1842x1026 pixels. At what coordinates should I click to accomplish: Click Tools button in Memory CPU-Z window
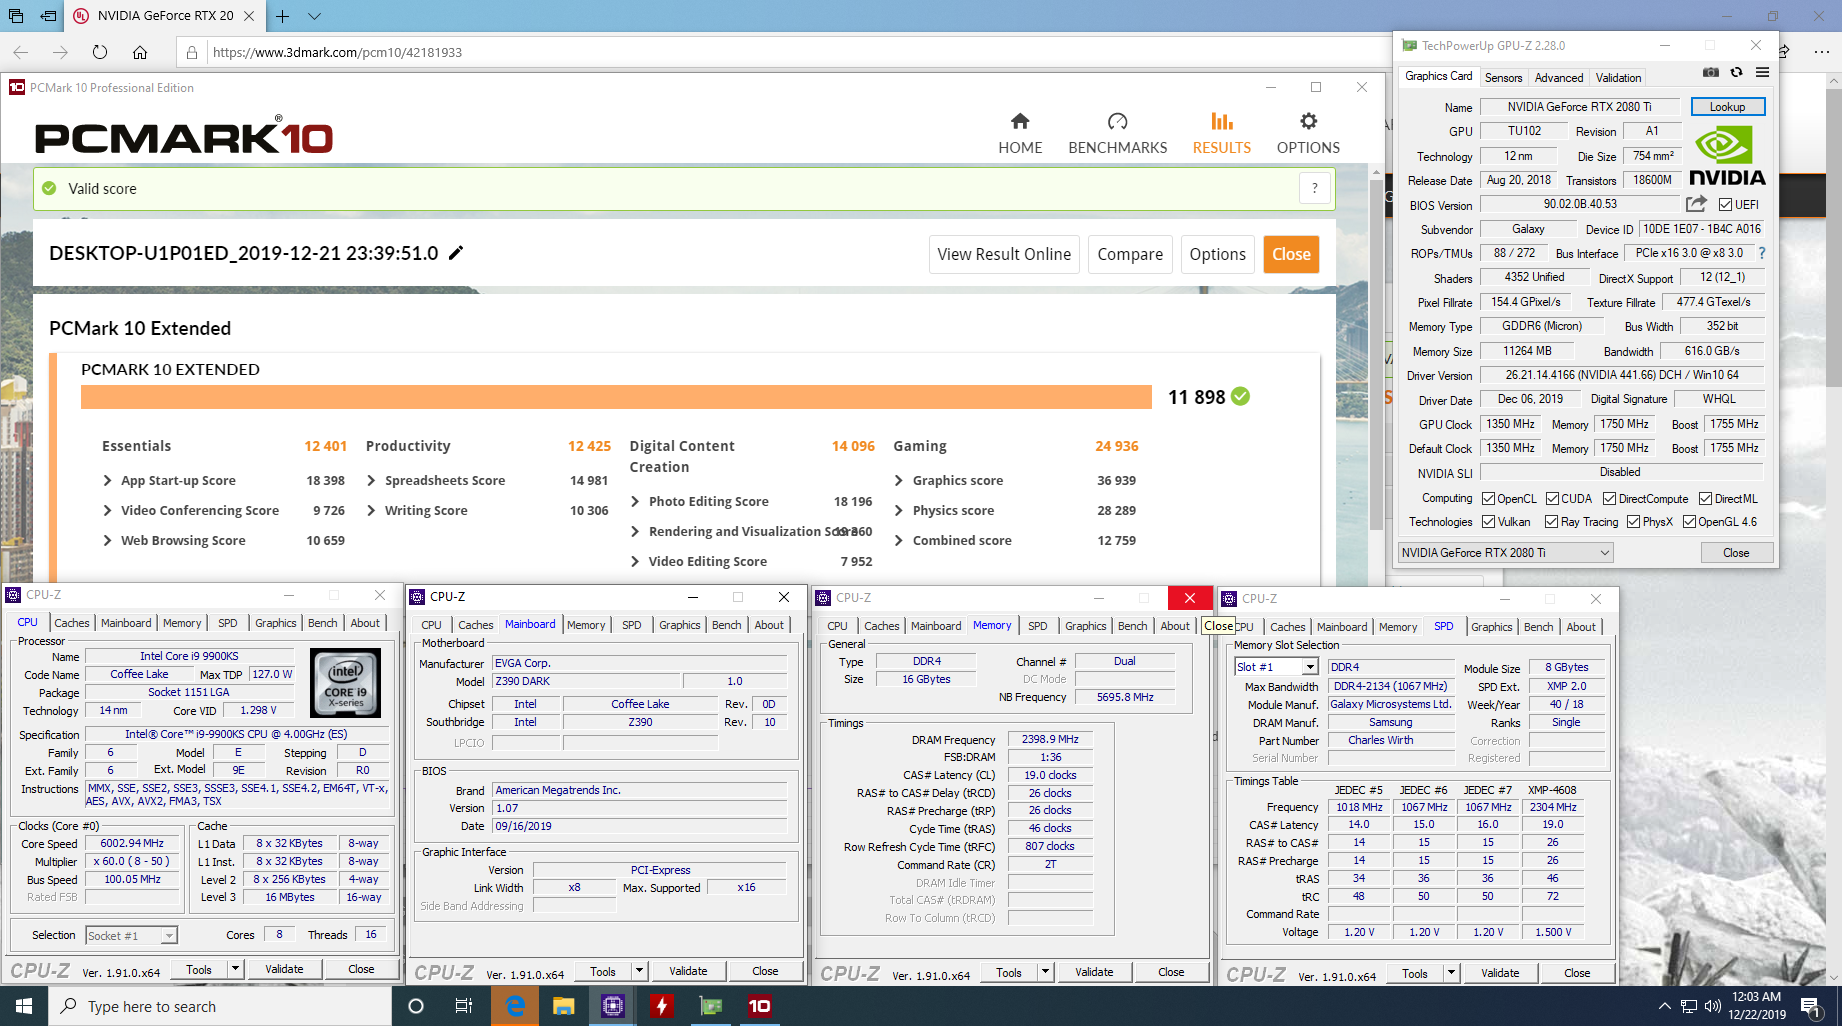pyautogui.click(x=1009, y=972)
